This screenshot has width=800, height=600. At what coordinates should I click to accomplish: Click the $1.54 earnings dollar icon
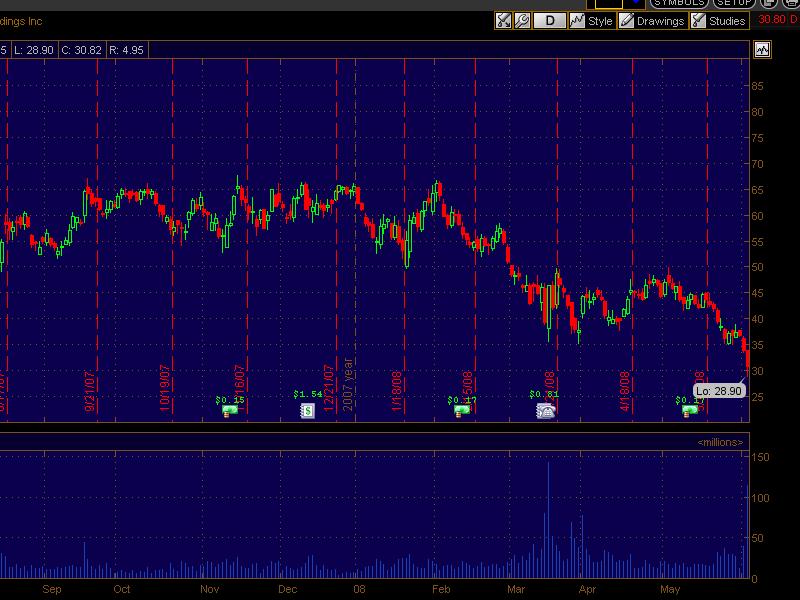308,410
